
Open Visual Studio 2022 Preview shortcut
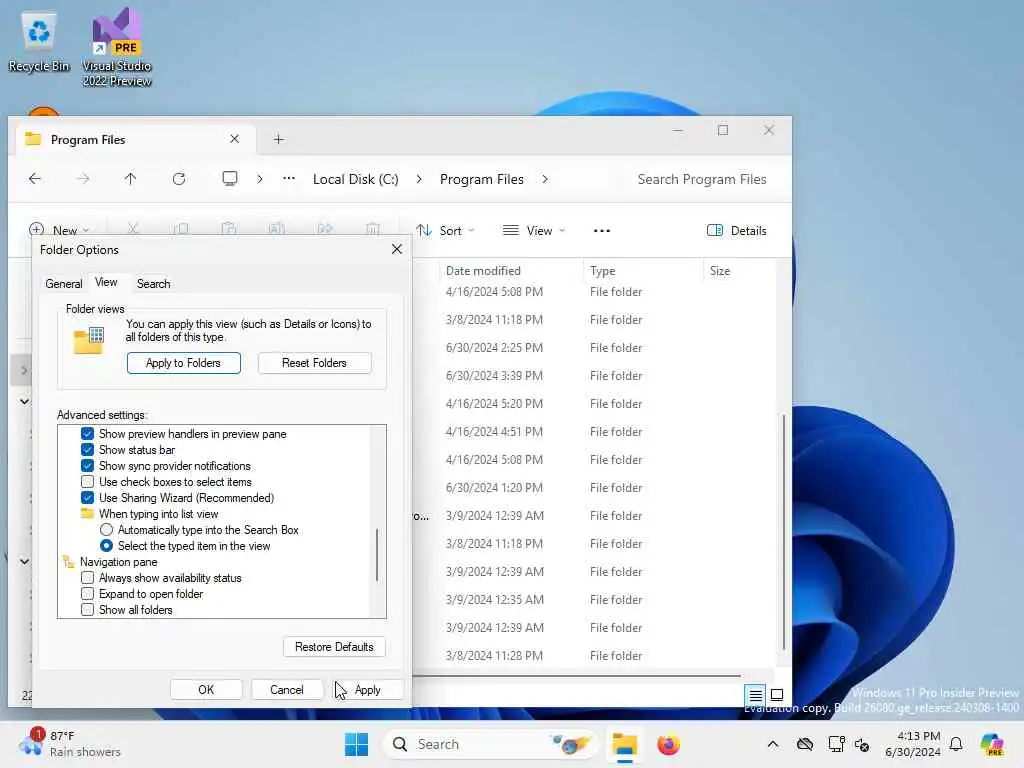117,47
